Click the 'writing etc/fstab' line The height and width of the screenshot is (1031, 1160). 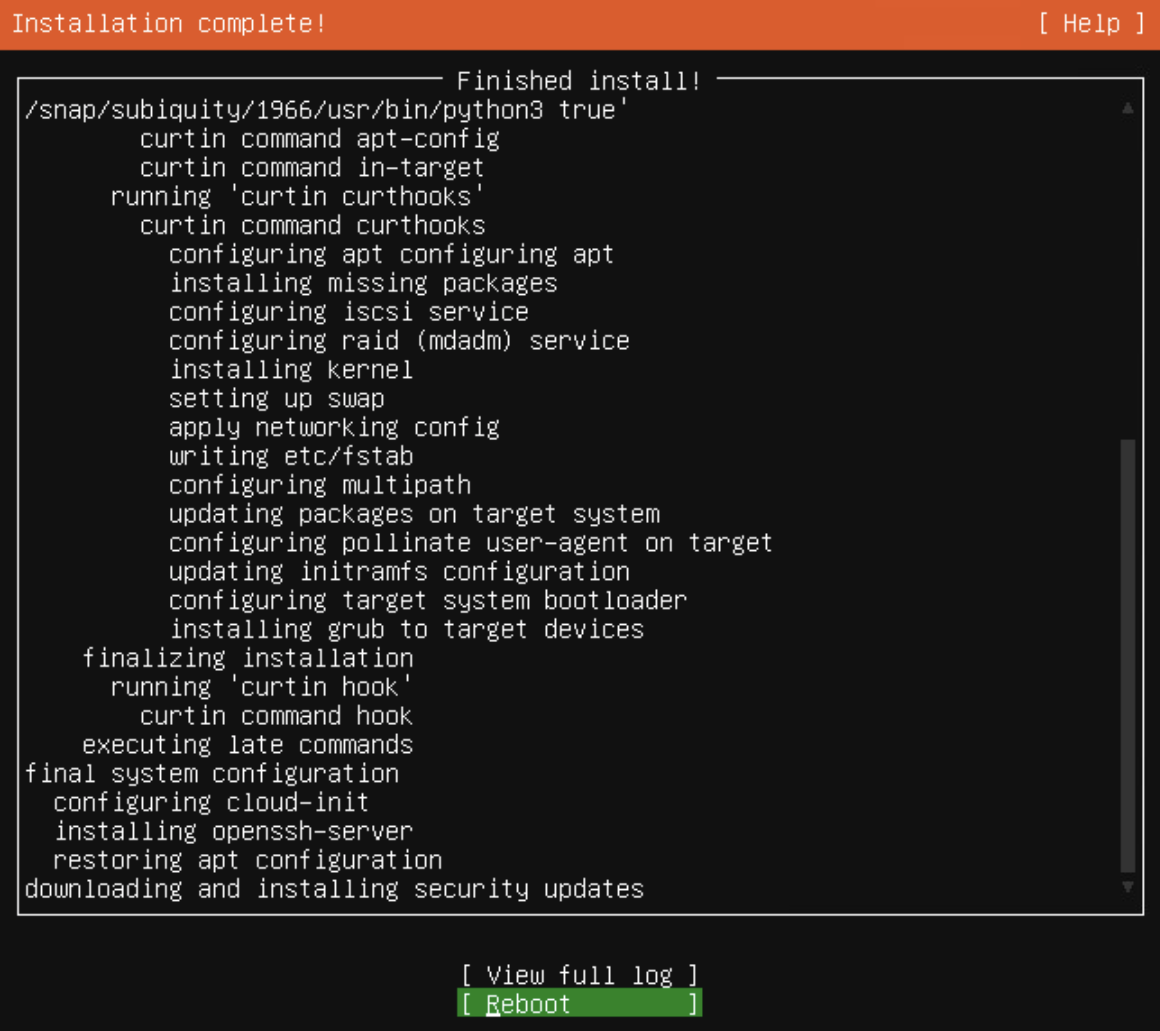[x=291, y=456]
